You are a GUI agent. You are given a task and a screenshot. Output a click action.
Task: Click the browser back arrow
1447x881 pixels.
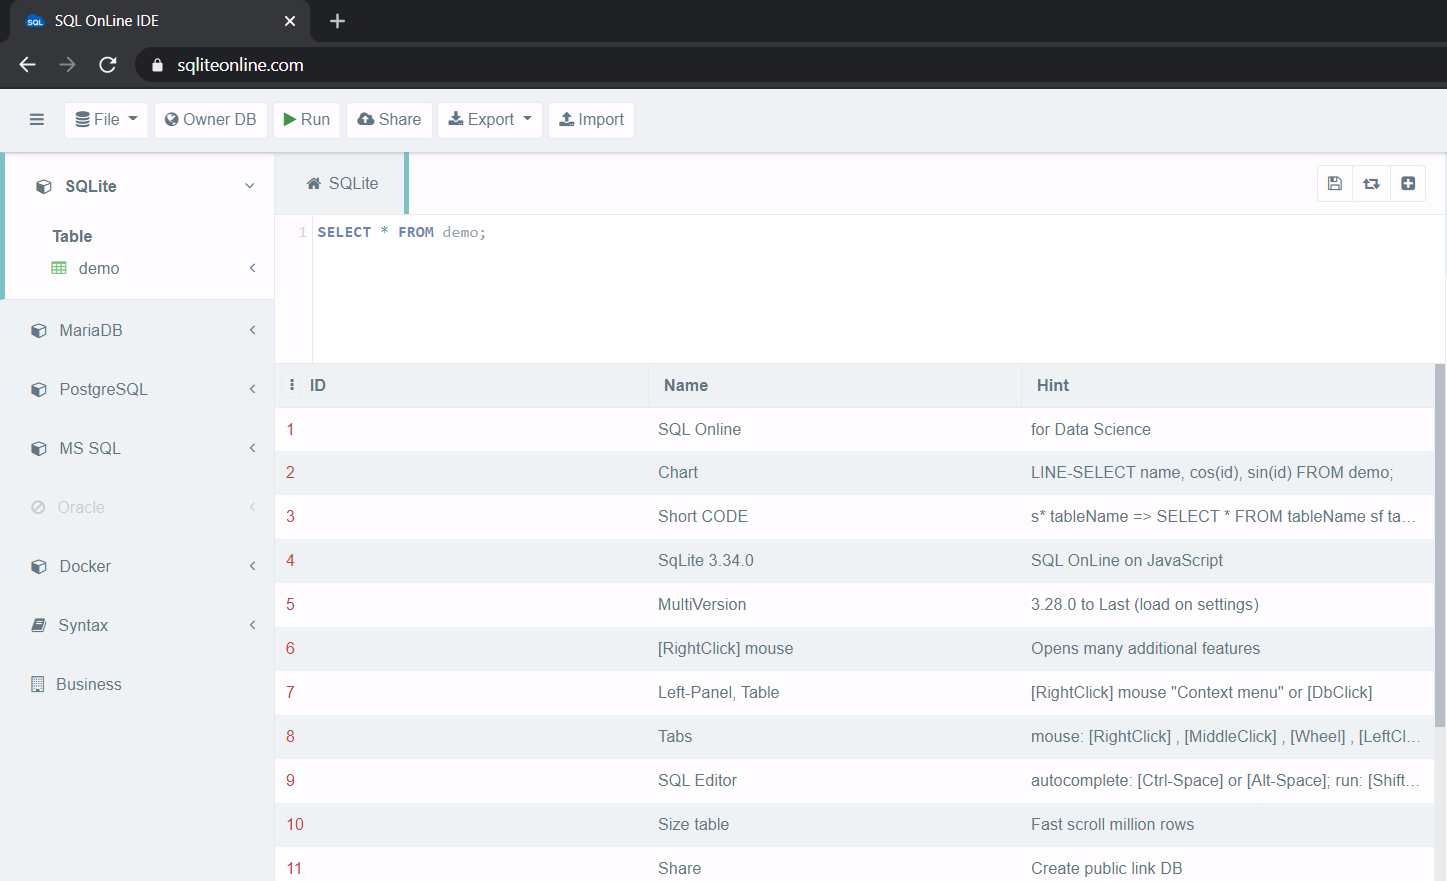pyautogui.click(x=28, y=65)
